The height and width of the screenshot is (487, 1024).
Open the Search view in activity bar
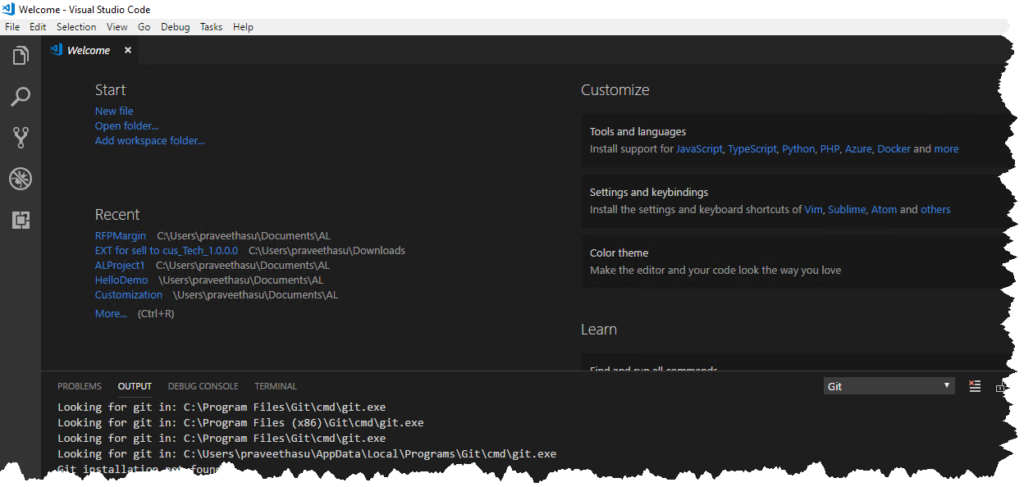(x=21, y=97)
